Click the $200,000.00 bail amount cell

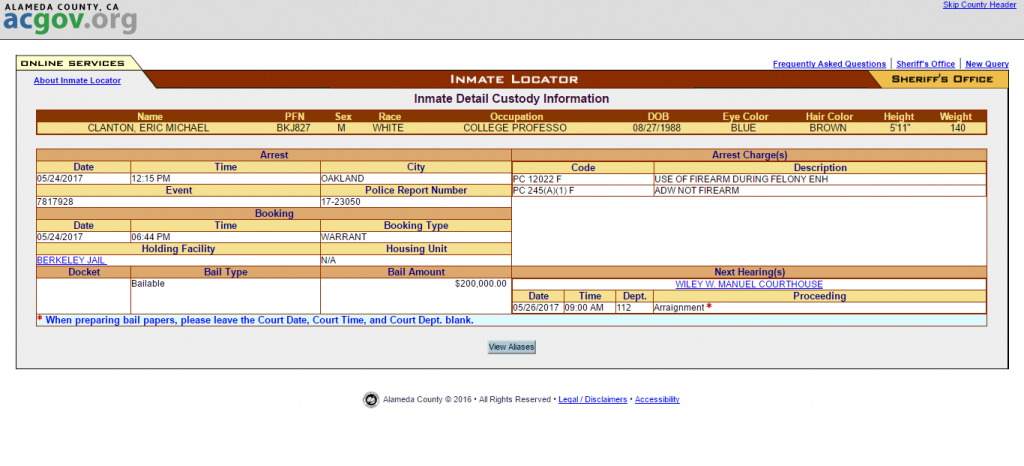[480, 284]
